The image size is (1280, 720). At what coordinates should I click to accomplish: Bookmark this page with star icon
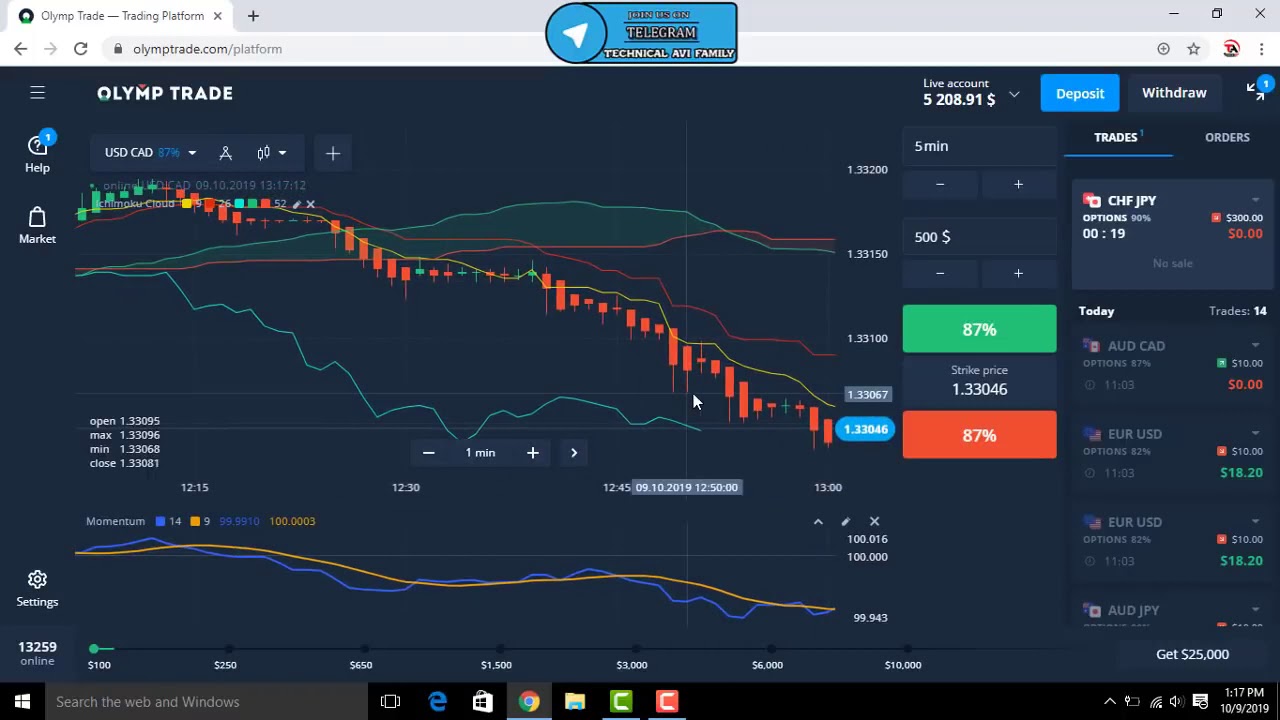1193,49
